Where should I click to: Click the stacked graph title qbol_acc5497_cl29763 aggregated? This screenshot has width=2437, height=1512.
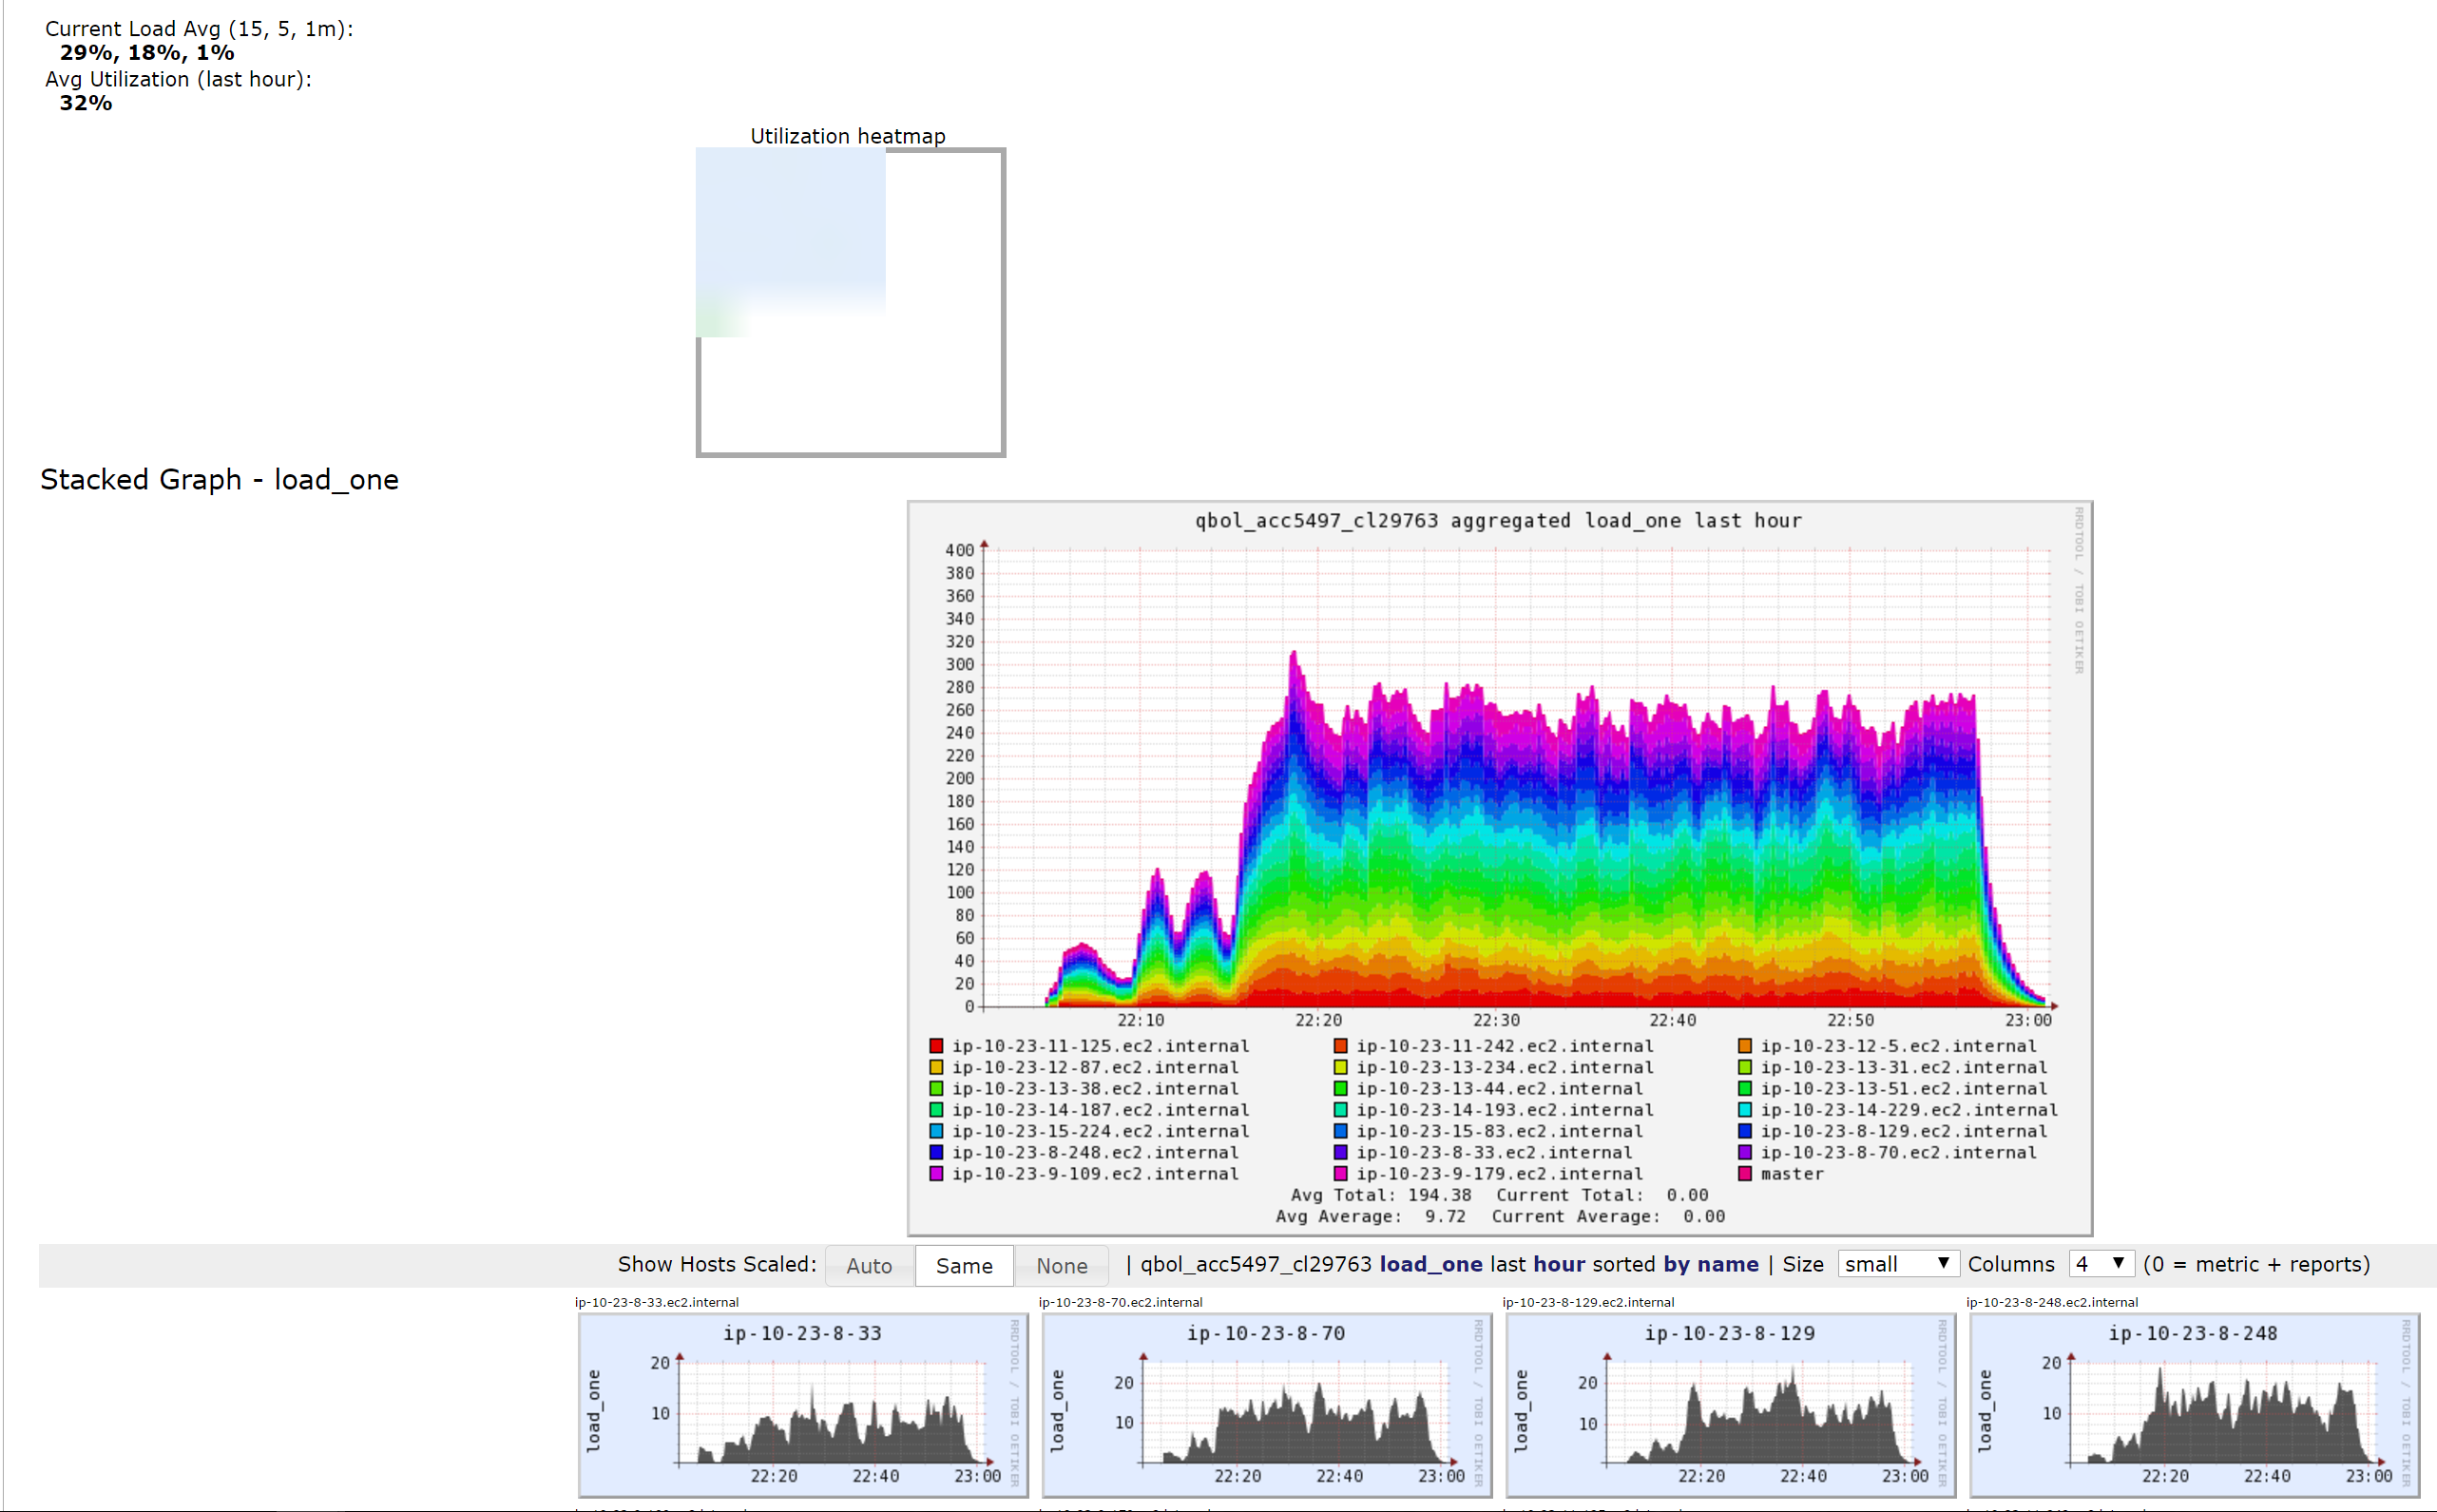(1498, 520)
